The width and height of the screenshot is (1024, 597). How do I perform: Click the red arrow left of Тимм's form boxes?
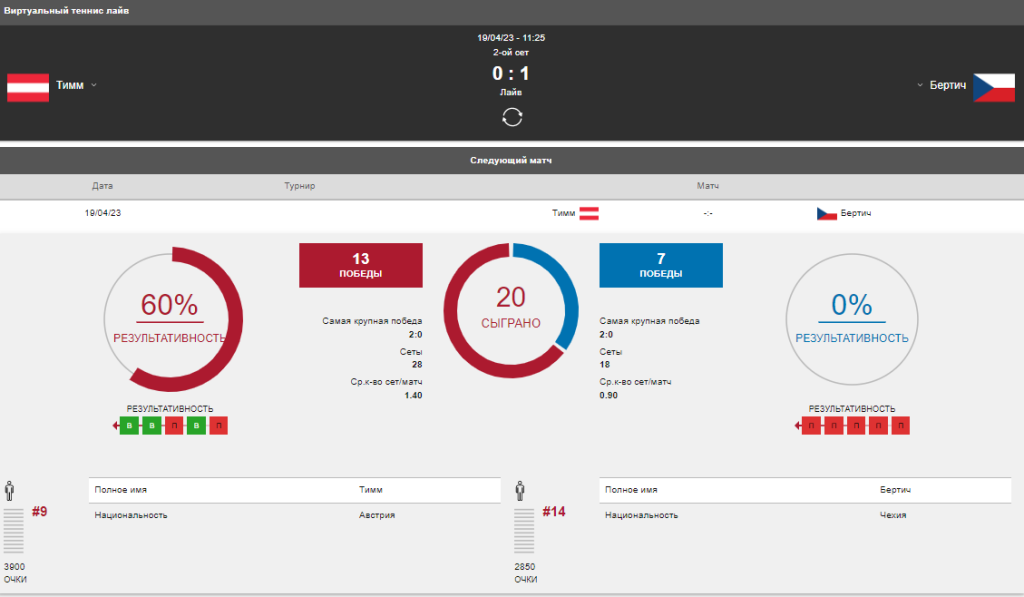(116, 426)
